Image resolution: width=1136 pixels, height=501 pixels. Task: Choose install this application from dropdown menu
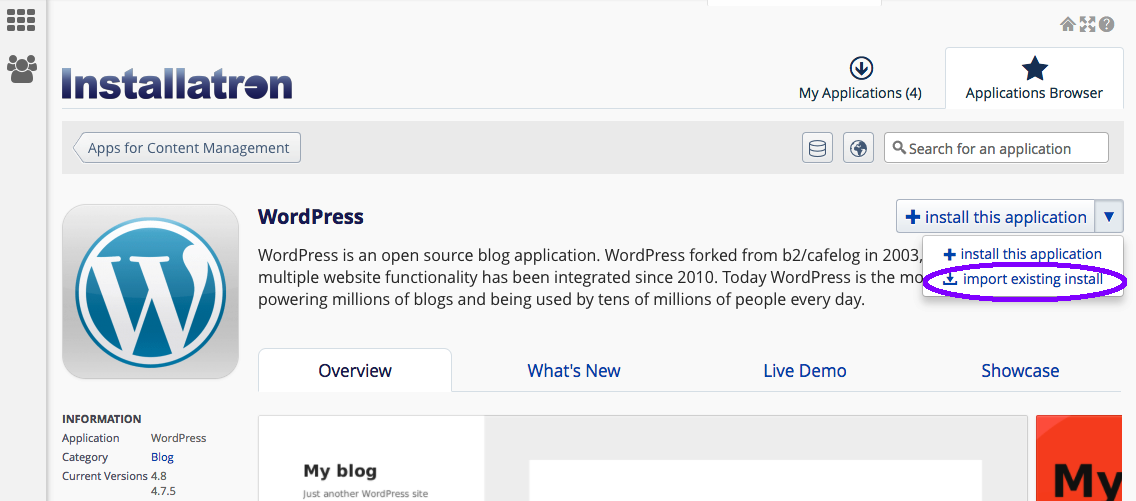[x=1022, y=254]
